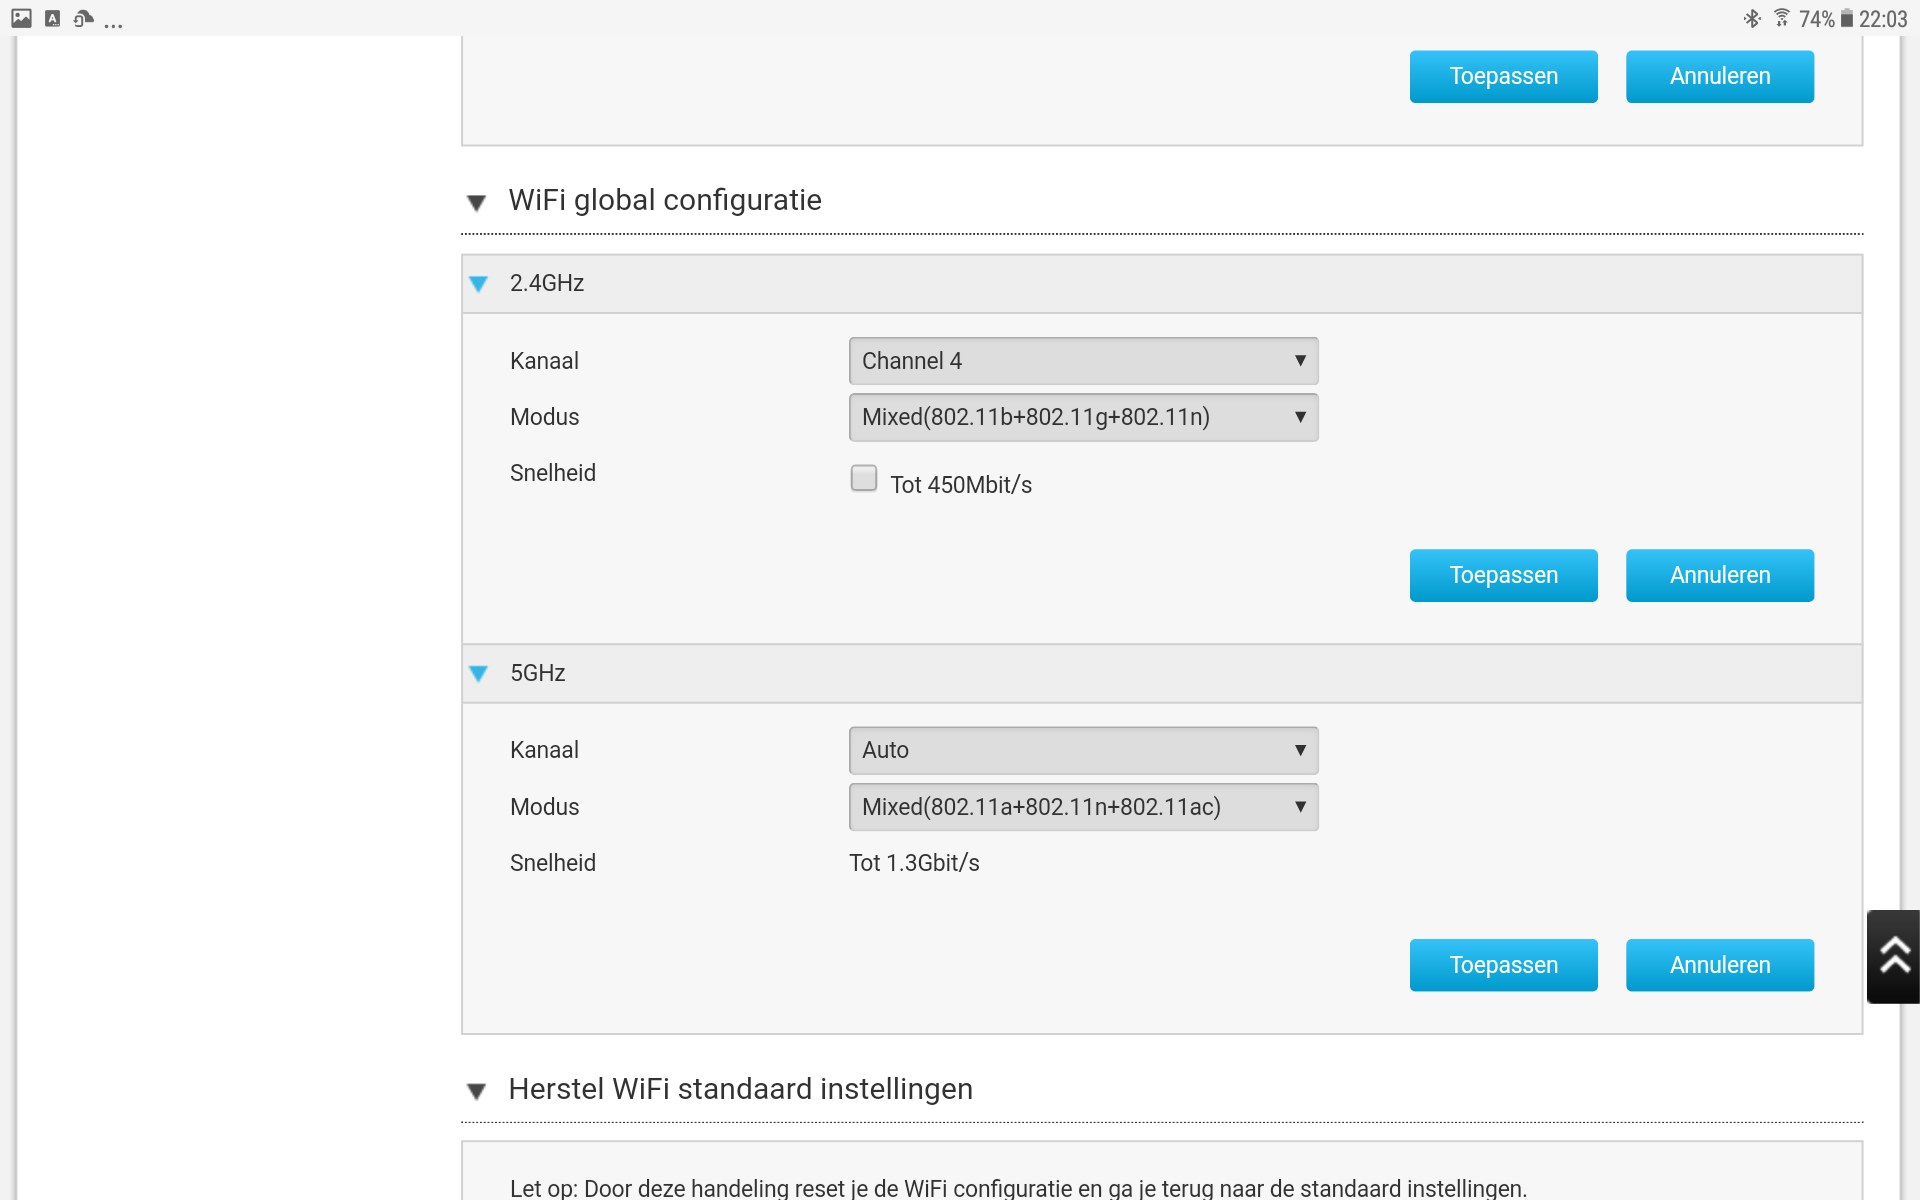Viewport: 1920px width, 1200px height.
Task: Collapse Herstel WiFi standaard instellingen section
Action: pos(476,1091)
